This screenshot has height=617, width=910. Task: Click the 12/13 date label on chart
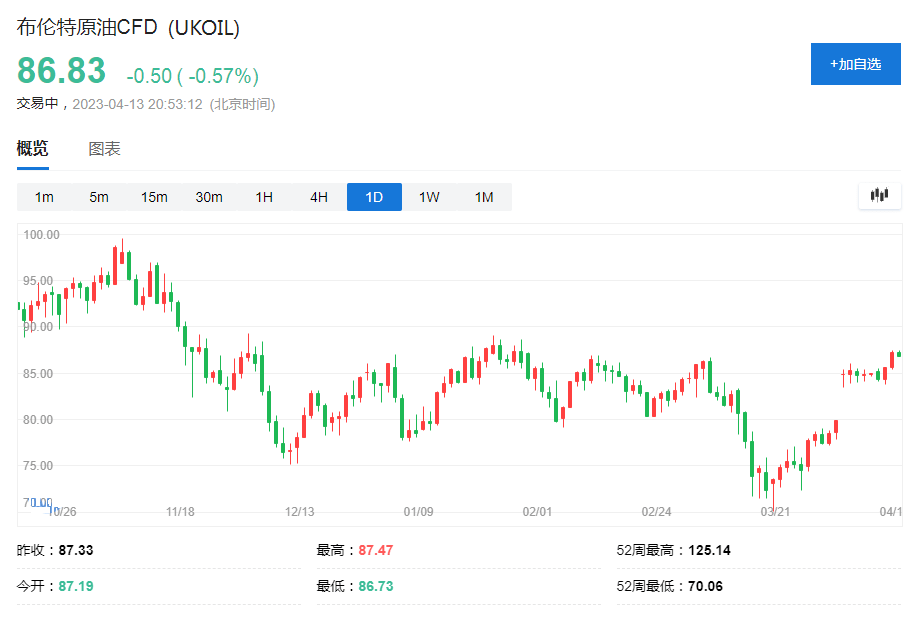coord(299,512)
